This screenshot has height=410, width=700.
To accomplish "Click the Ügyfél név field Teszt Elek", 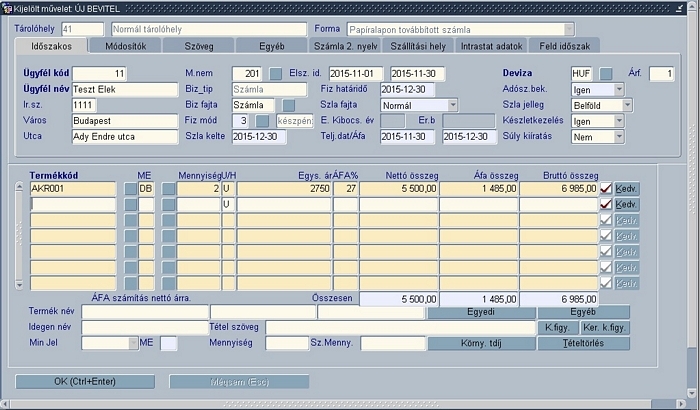I will [x=125, y=89].
